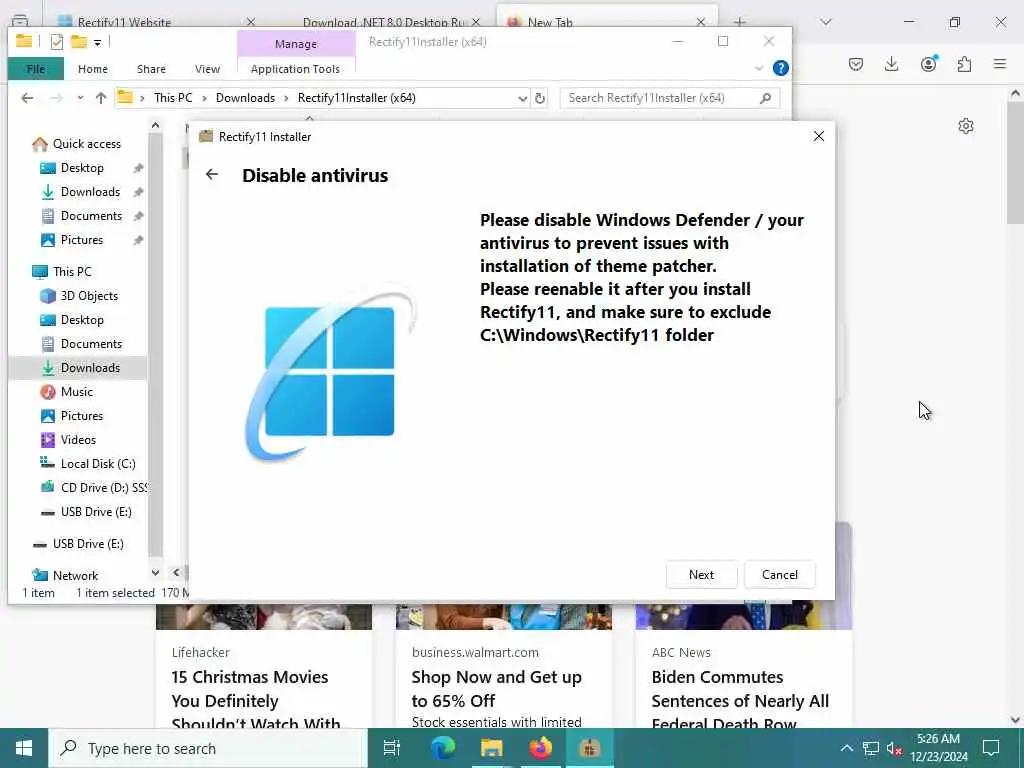Click the search magnifier icon in Explorer
Viewport: 1024px width, 768px height.
[765, 98]
